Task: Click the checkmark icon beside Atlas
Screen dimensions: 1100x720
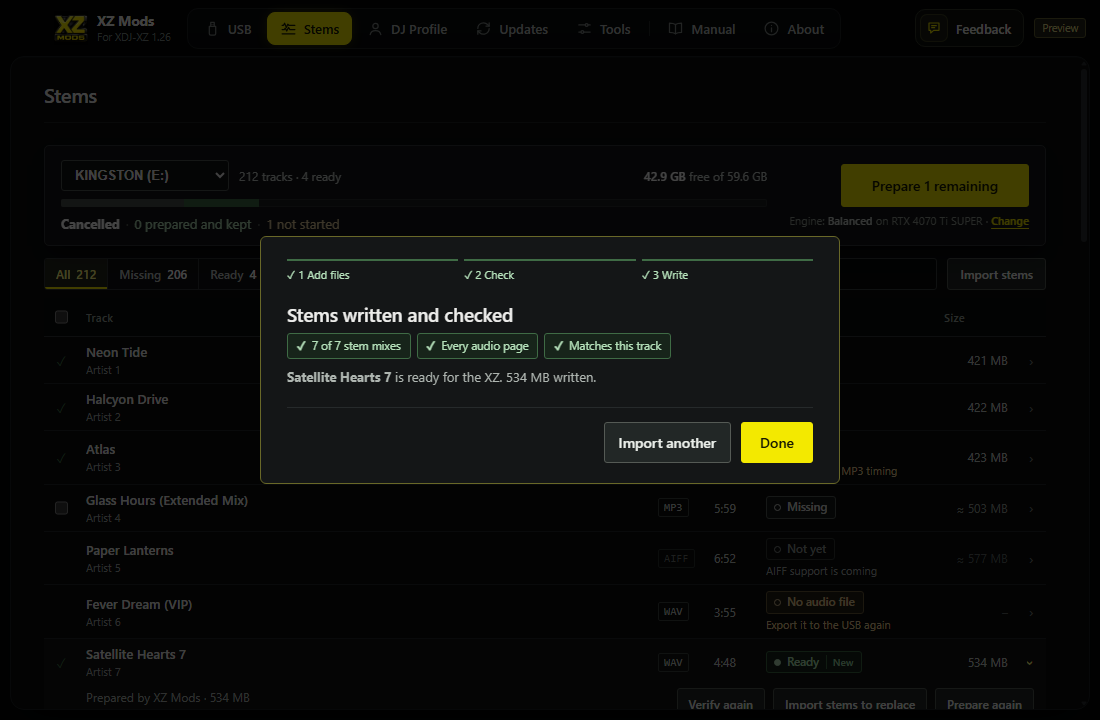Action: pos(62,458)
